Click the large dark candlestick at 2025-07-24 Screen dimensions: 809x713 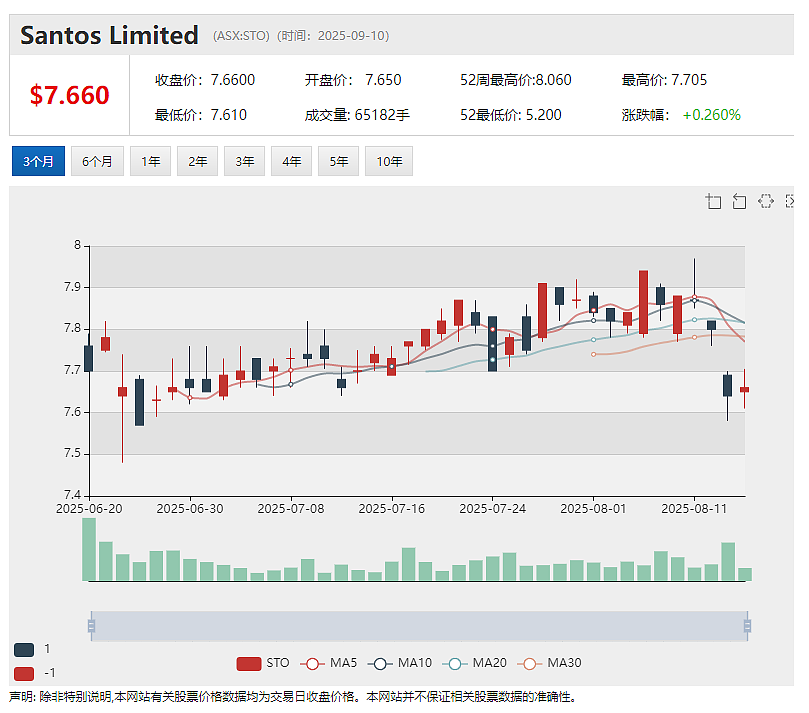[493, 344]
